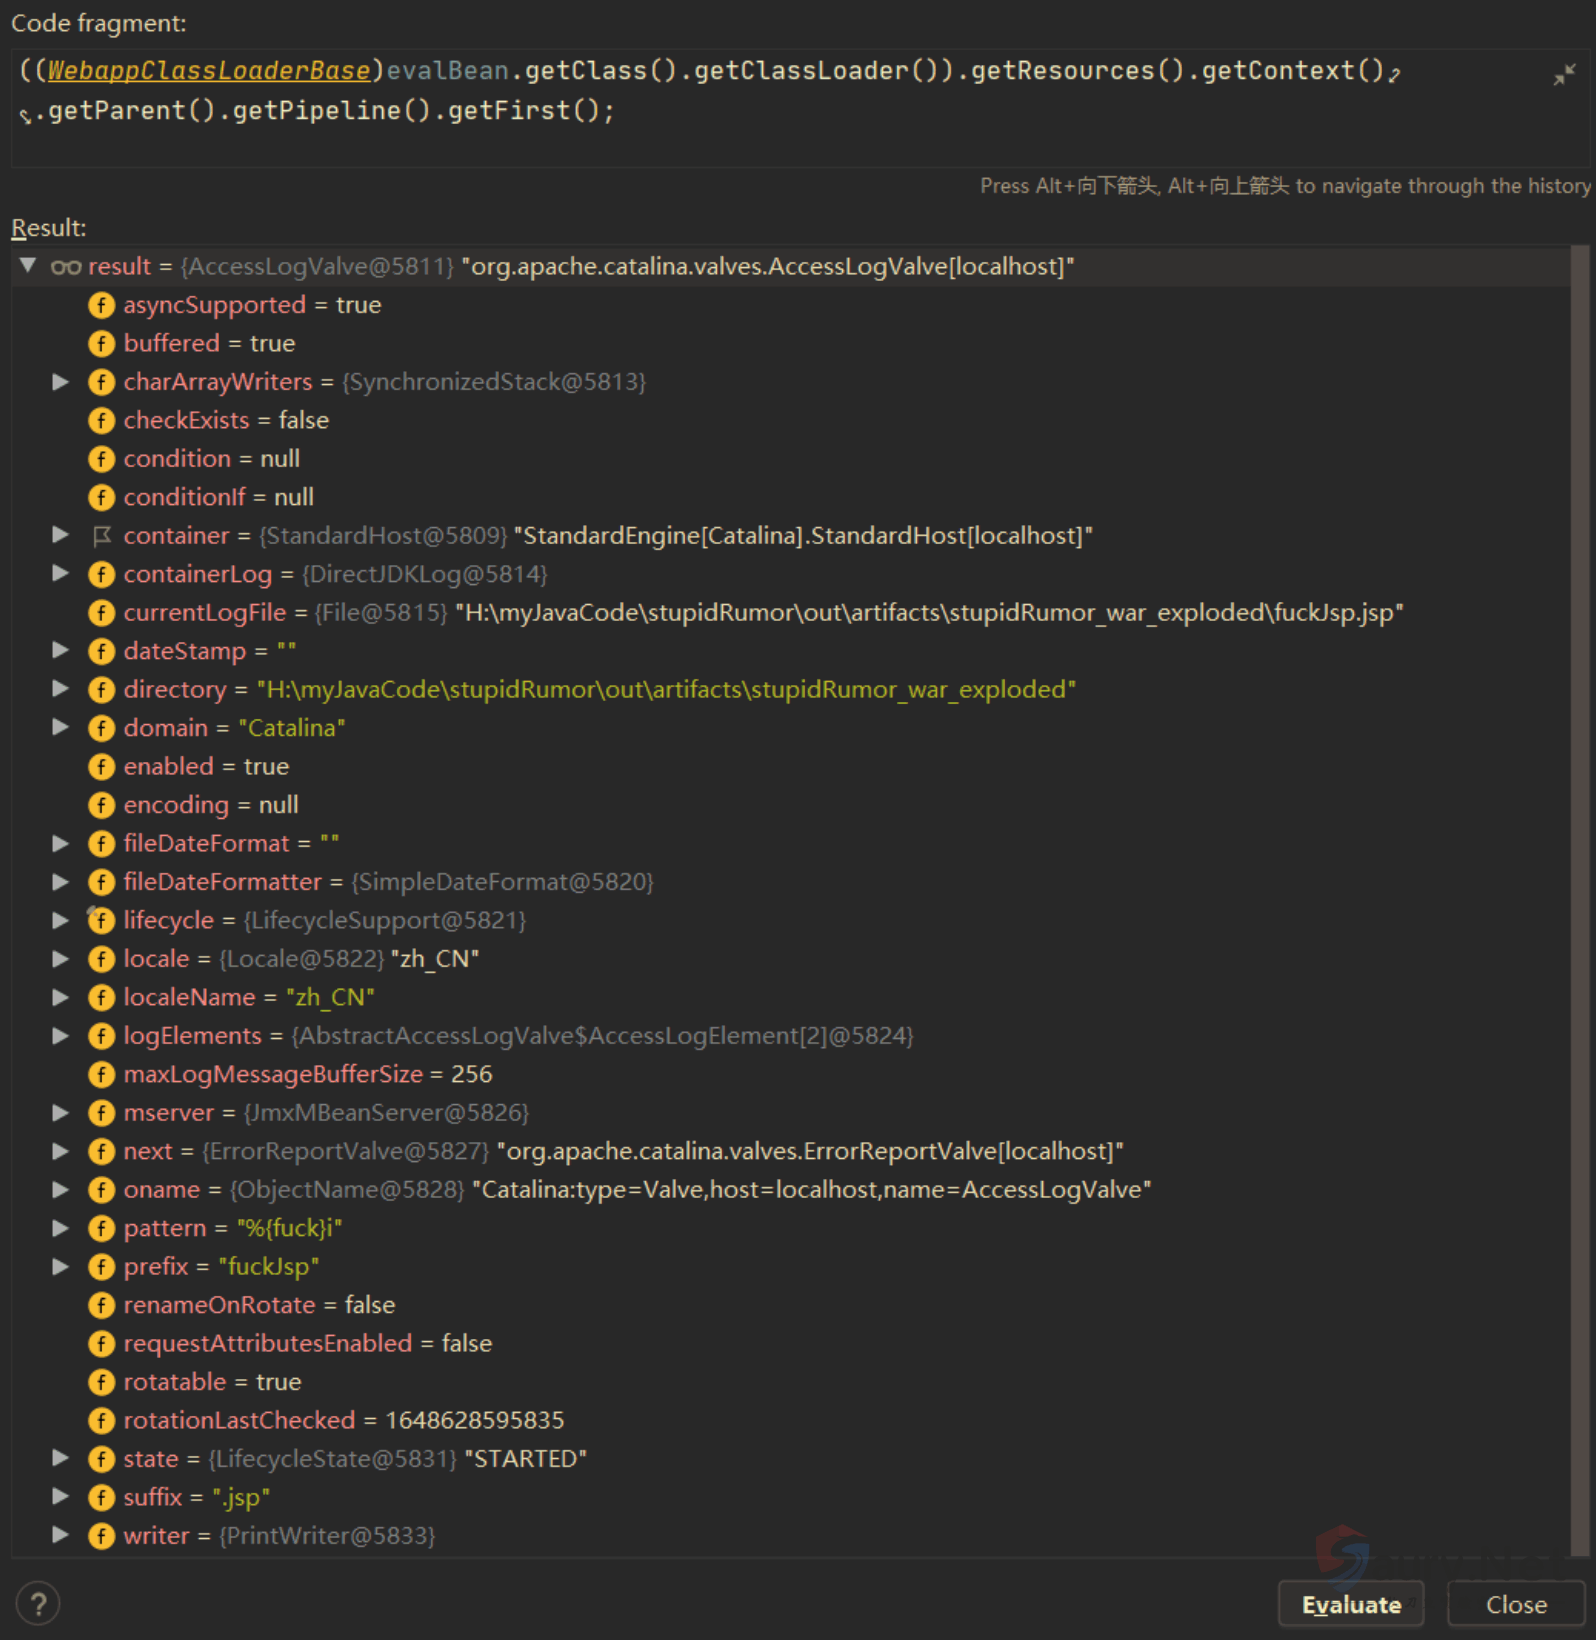Click the field icon beside enabled
Image resolution: width=1596 pixels, height=1640 pixels.
(x=101, y=767)
